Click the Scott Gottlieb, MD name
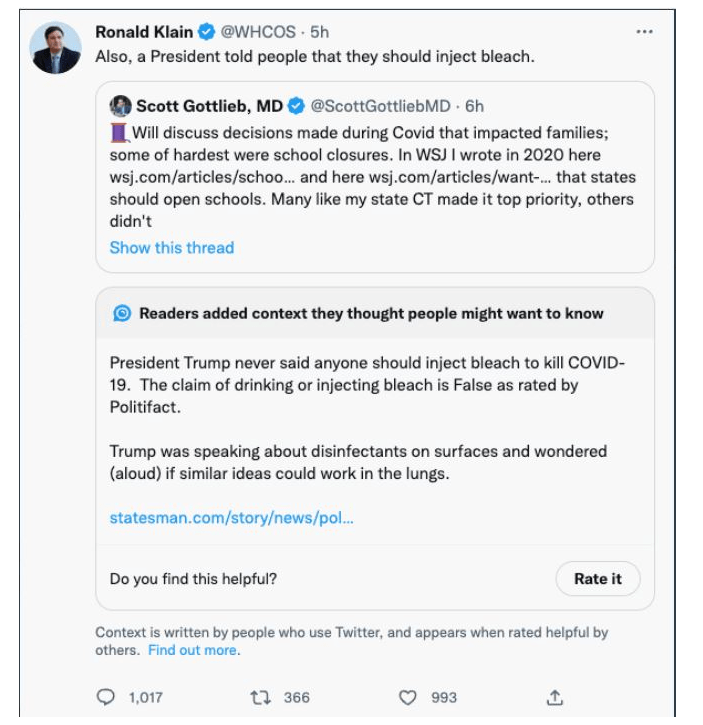The height and width of the screenshot is (725, 703). point(209,106)
